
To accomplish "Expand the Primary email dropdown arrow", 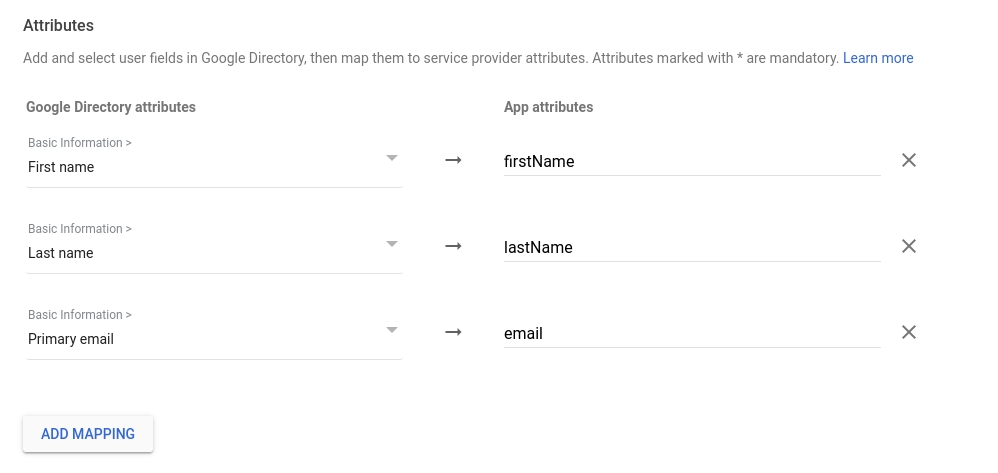I will pyautogui.click(x=392, y=330).
